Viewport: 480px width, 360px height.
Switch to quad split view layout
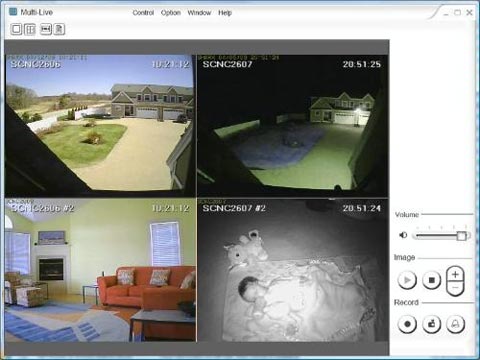click(x=30, y=29)
